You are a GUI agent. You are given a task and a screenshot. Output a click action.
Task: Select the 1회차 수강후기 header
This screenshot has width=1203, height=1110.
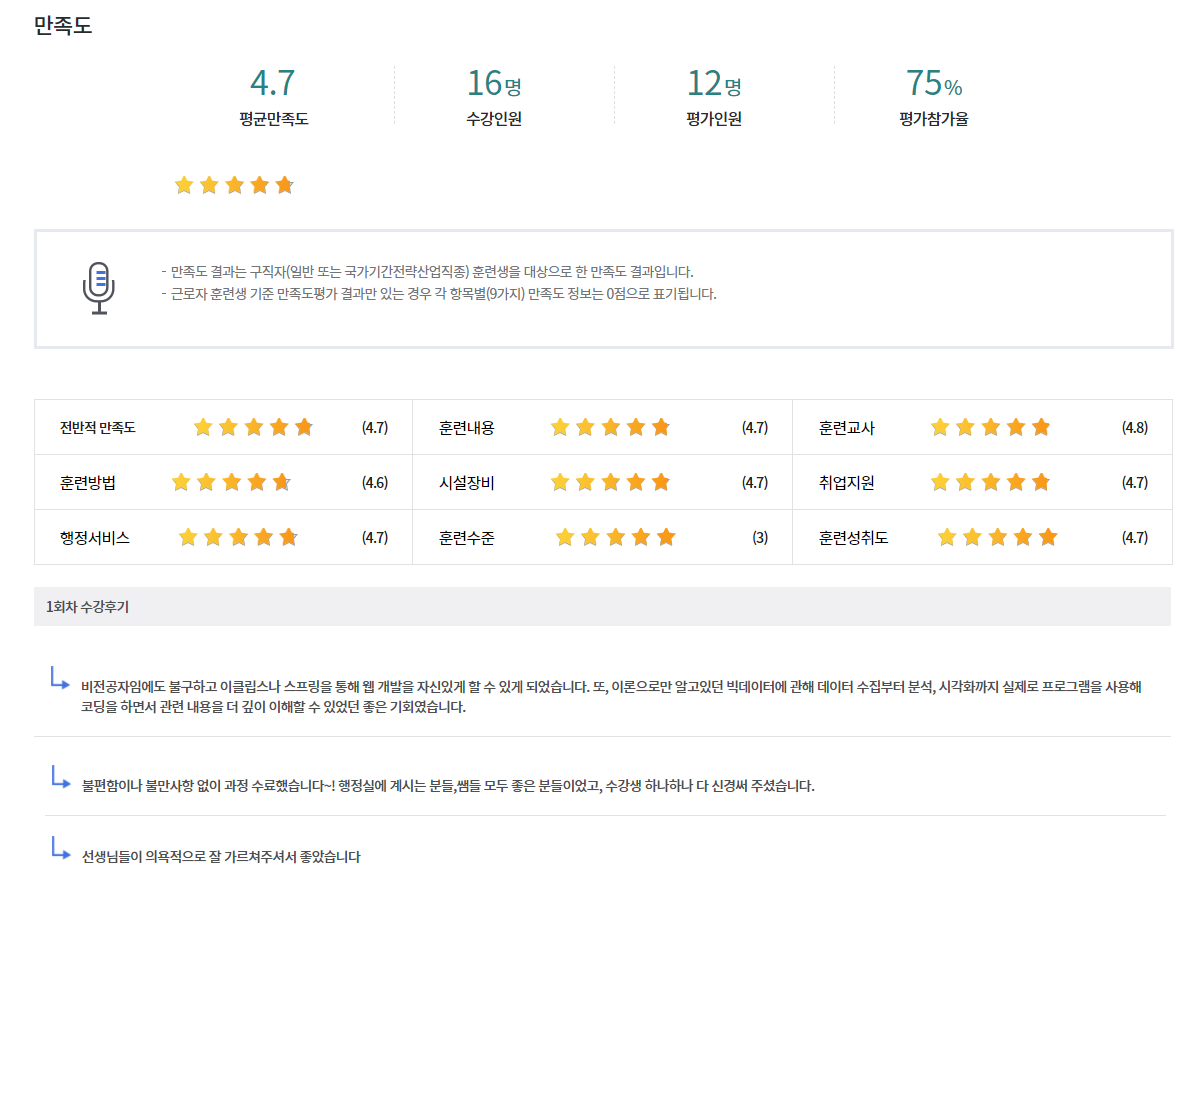point(88,607)
